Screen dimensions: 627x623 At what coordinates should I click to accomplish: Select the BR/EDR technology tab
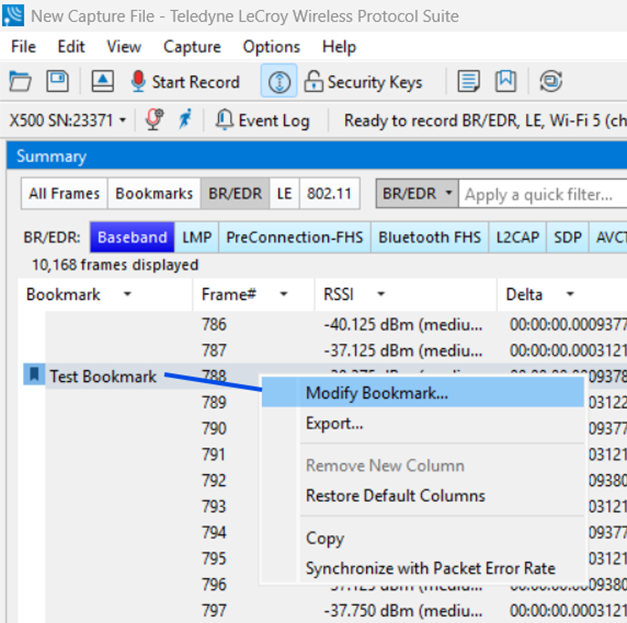[235, 194]
